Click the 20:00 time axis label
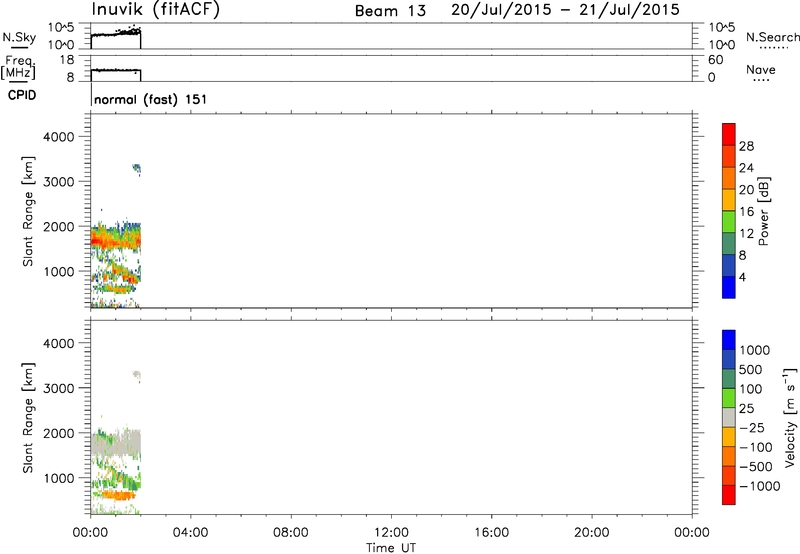This screenshot has height=554, width=800. coord(592,533)
